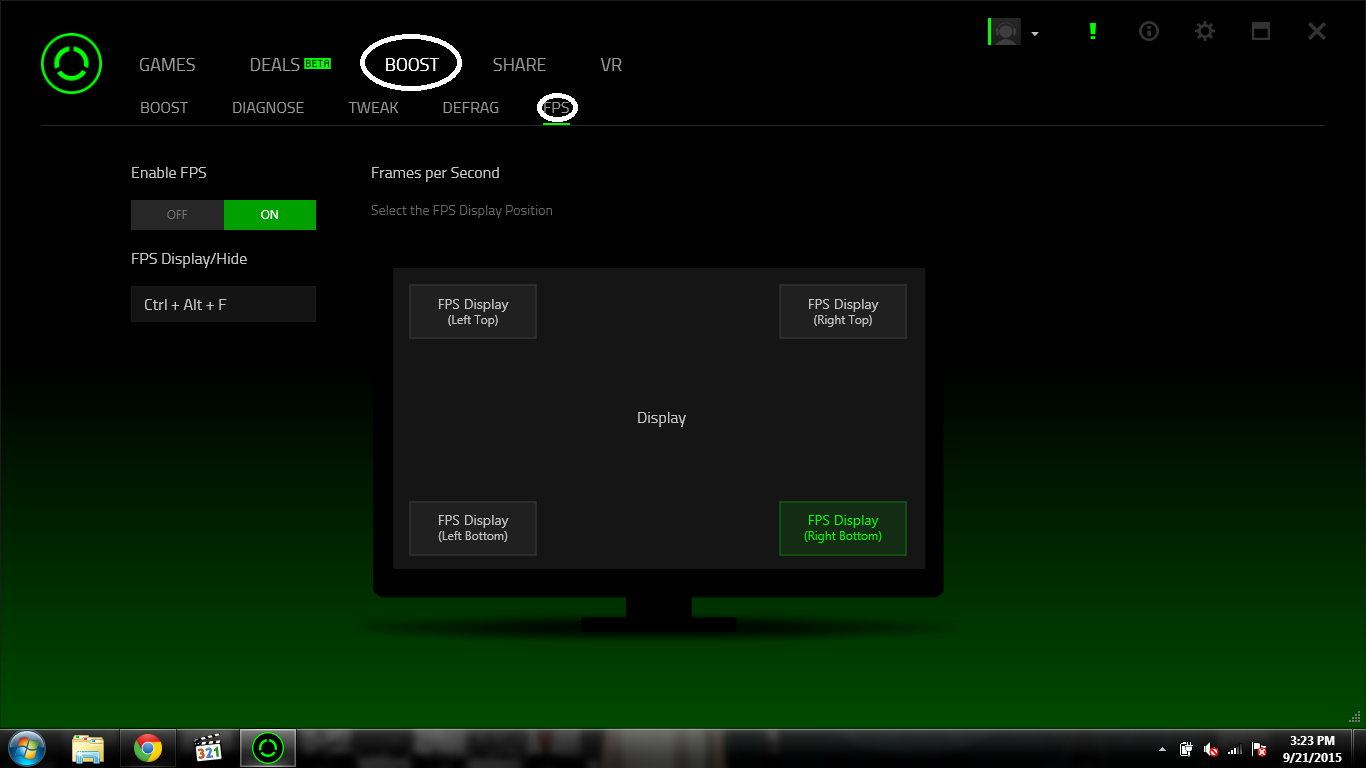This screenshot has height=768, width=1366.
Task: Choose FPS Display Left Bottom position
Action: click(472, 528)
